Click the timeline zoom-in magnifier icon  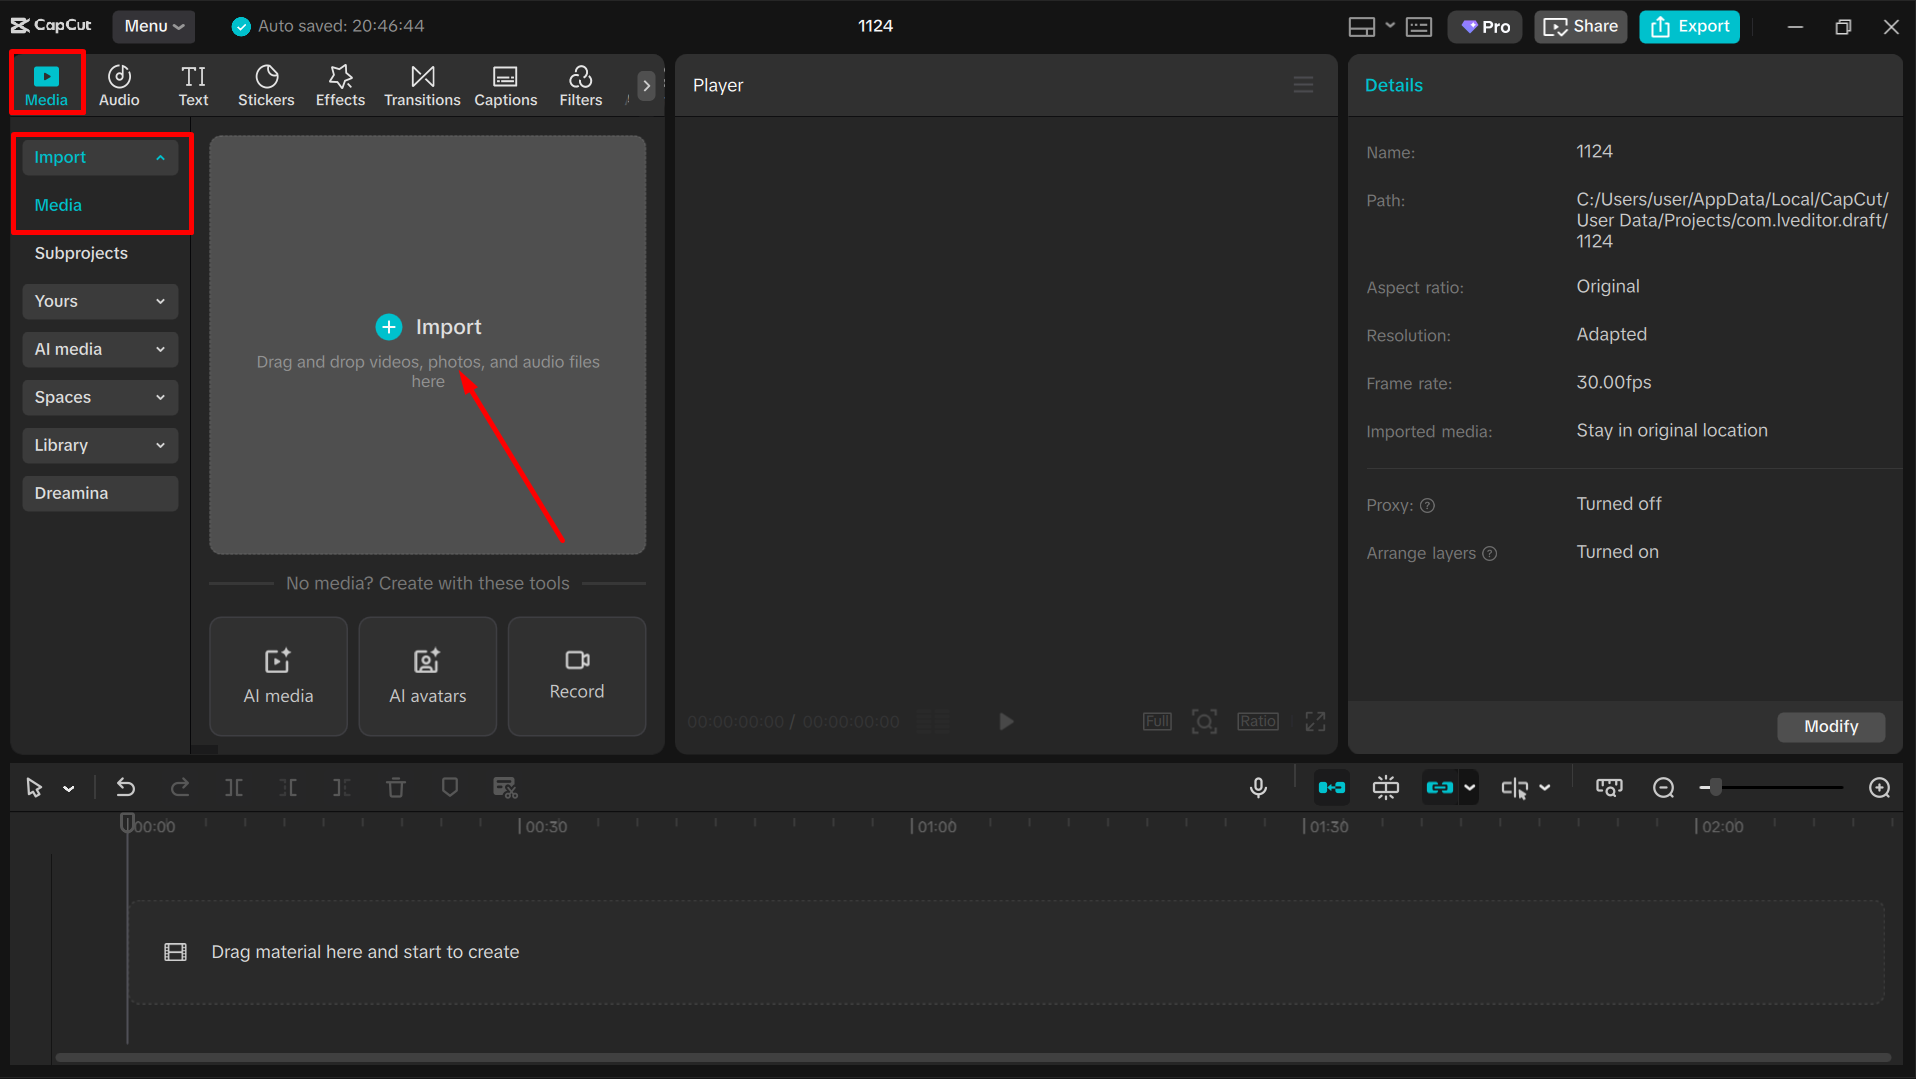click(1879, 787)
